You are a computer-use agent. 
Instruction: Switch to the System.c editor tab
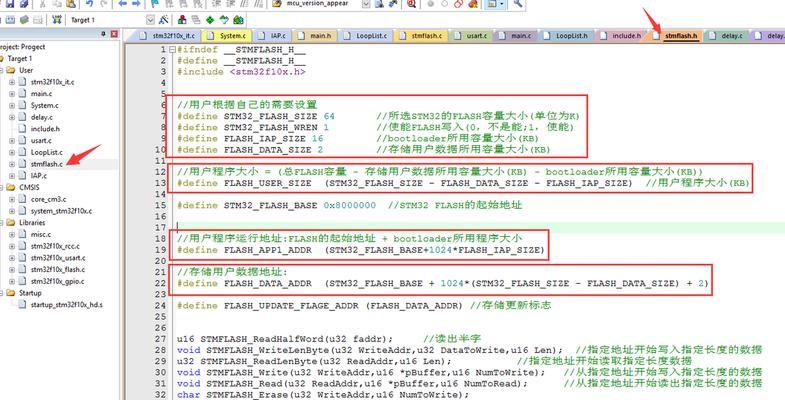226,36
